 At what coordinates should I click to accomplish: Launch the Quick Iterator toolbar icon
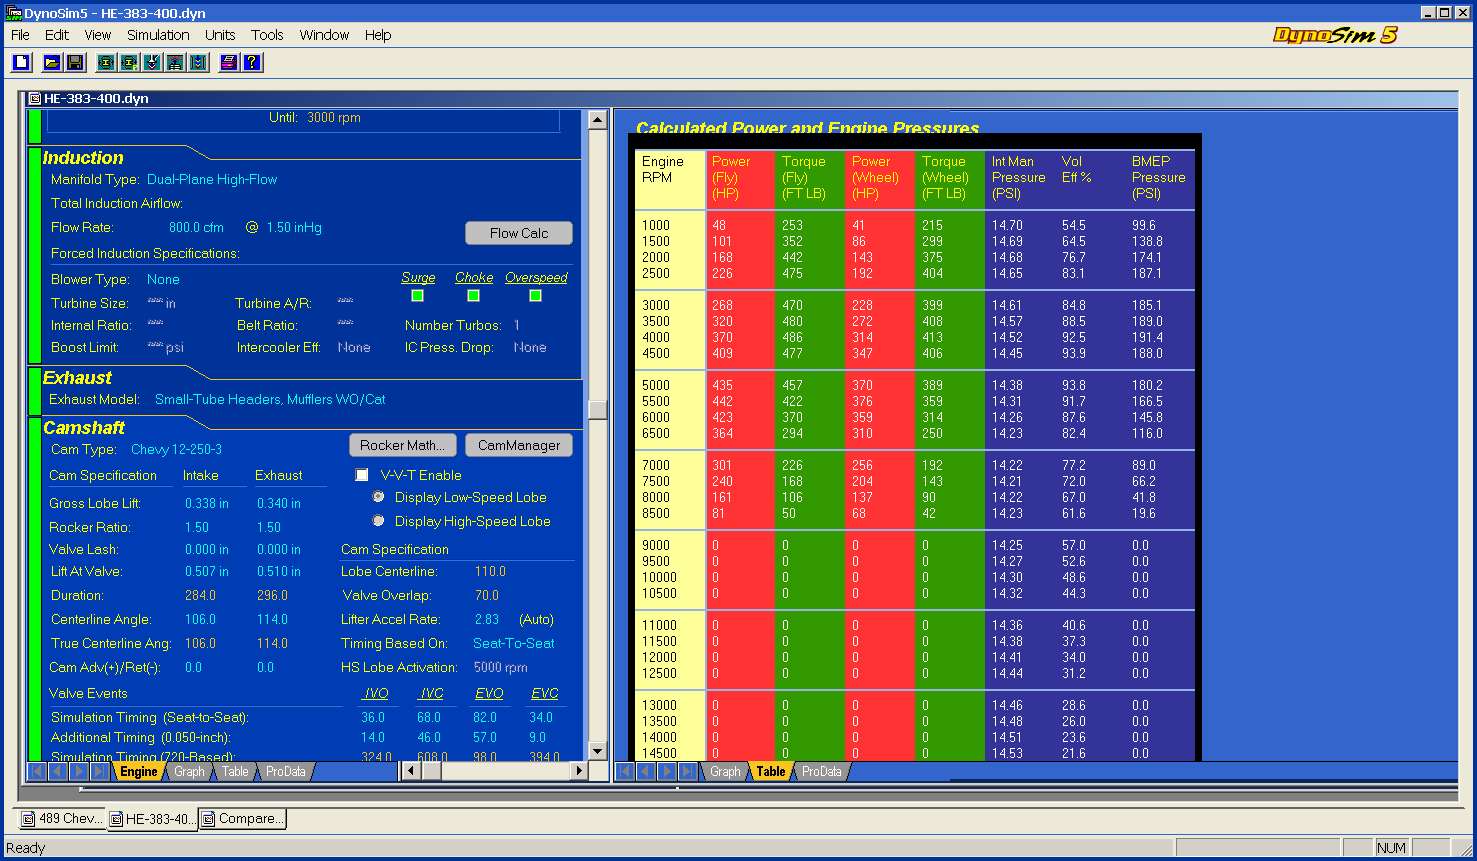[105, 62]
